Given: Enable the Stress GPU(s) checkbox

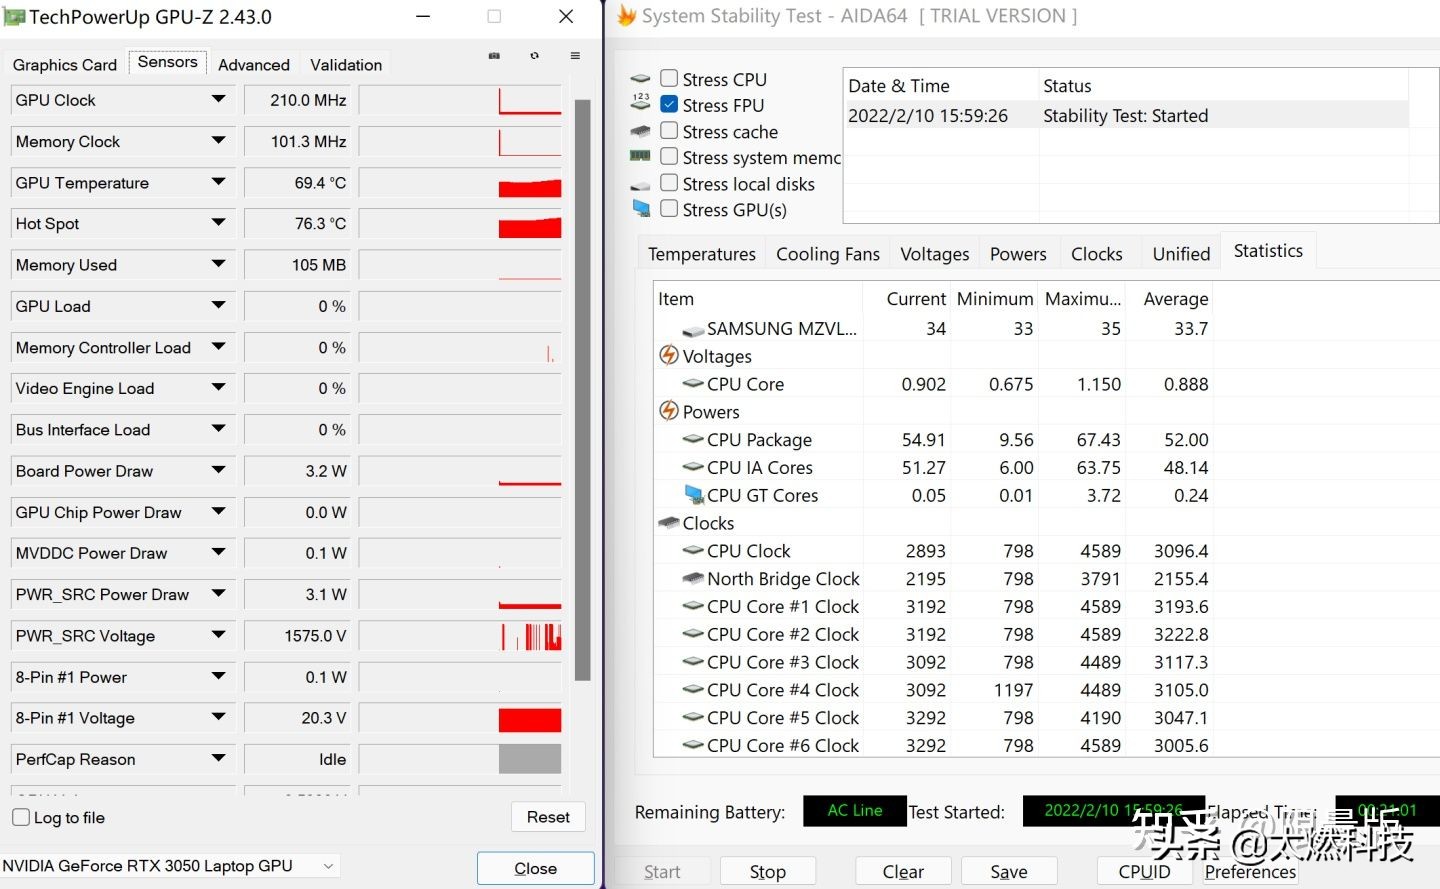Looking at the screenshot, I should [x=669, y=208].
